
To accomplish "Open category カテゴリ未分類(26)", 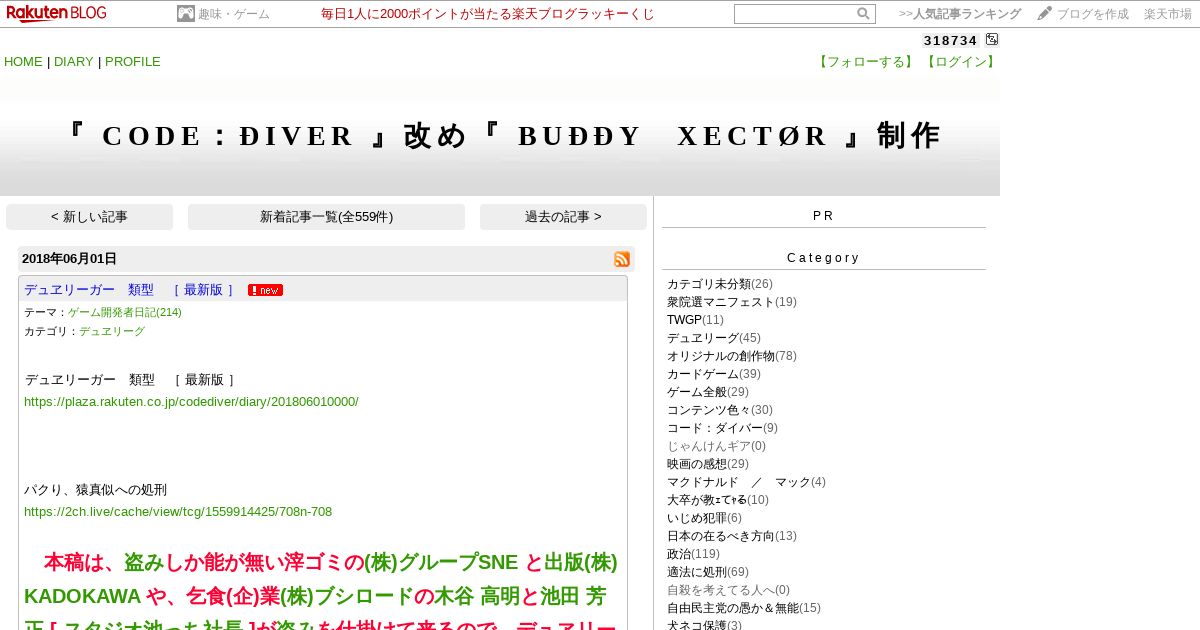I will point(720,284).
